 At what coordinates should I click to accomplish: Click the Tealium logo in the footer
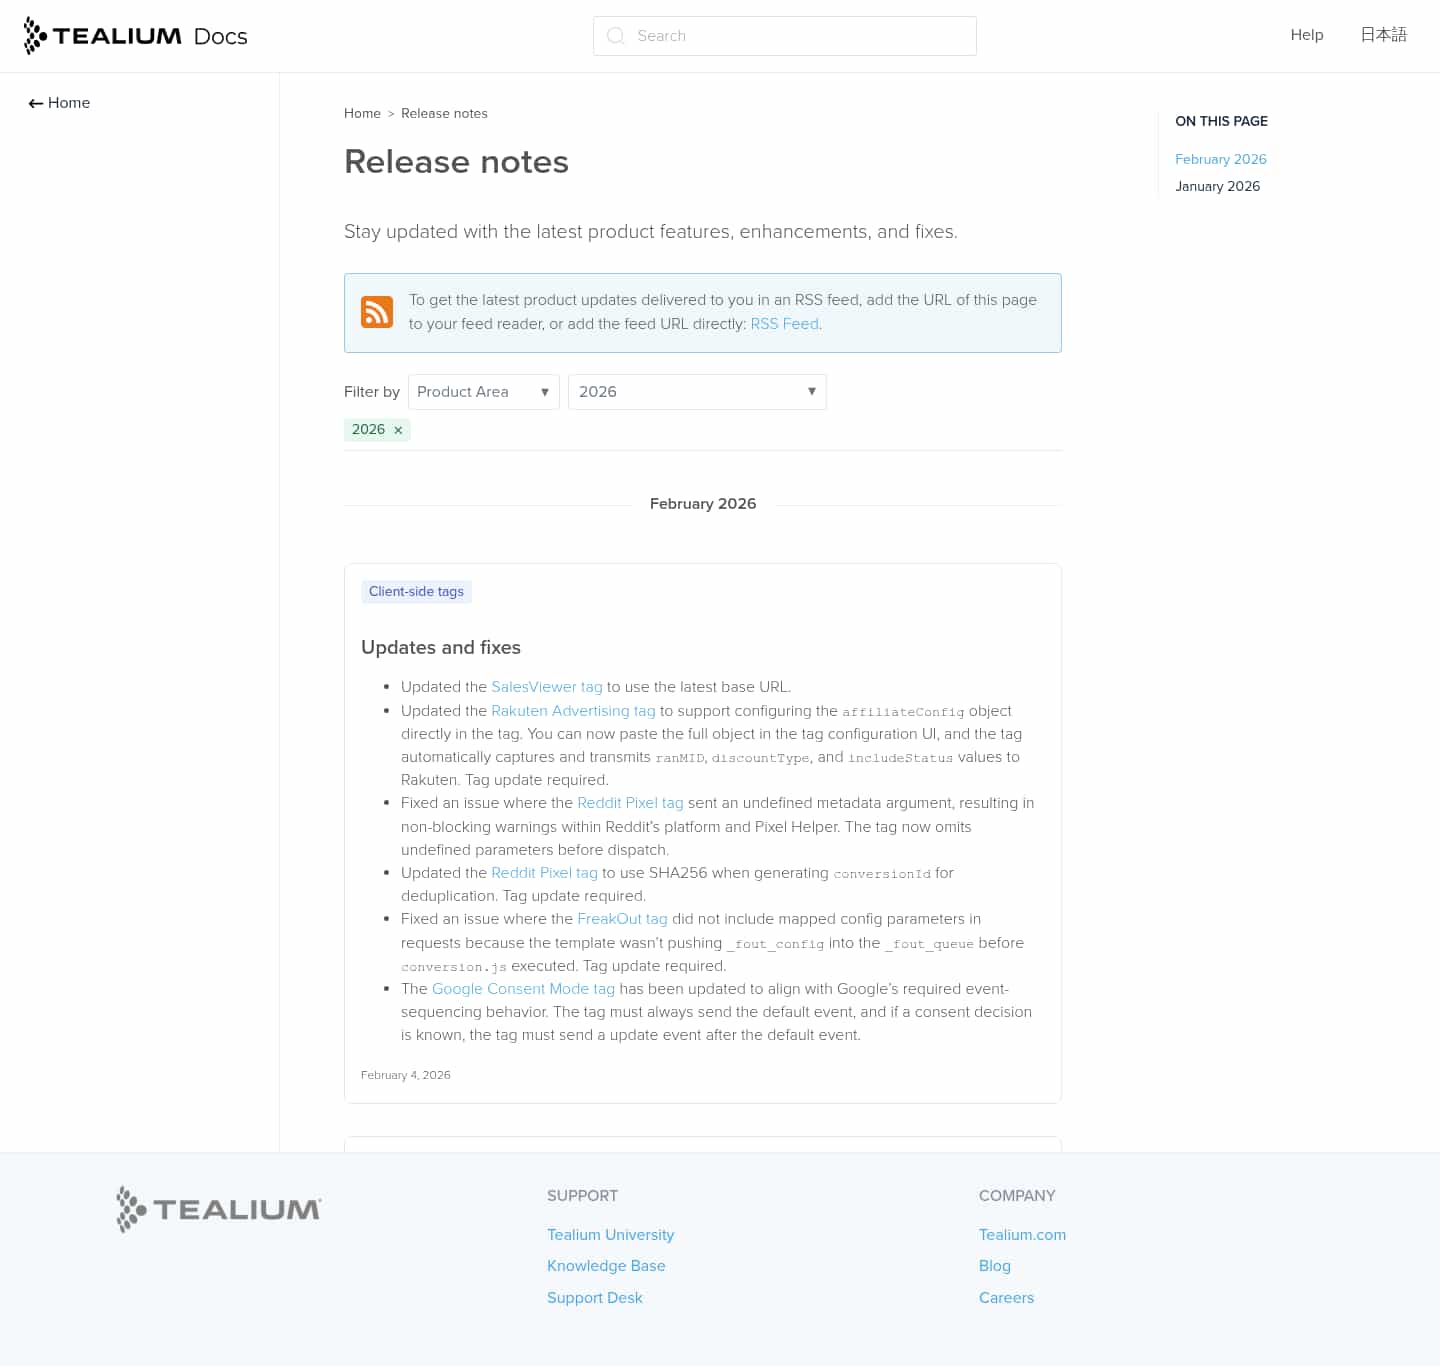(219, 1209)
